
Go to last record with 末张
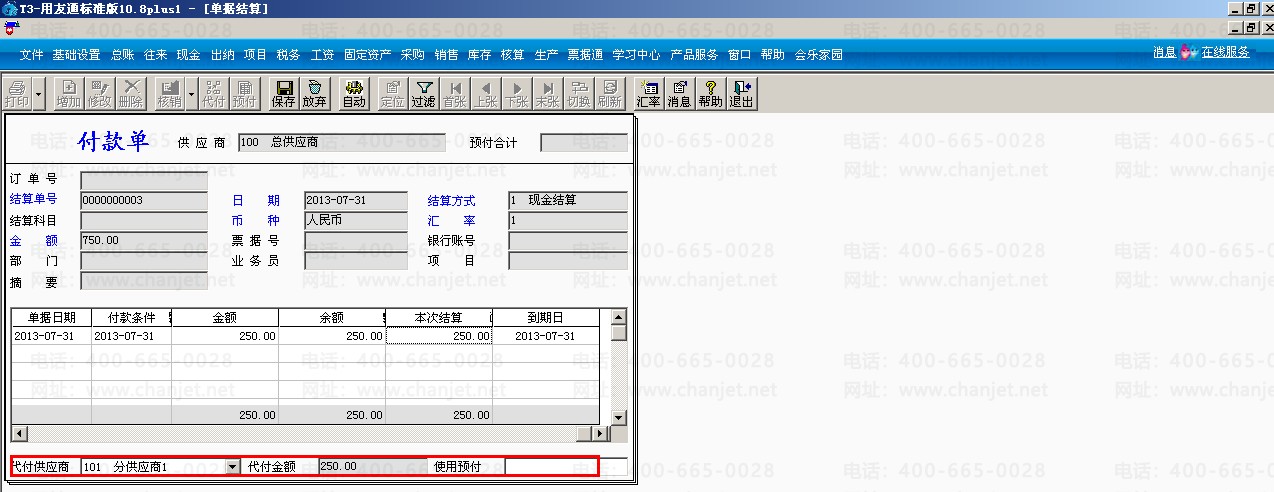pos(548,93)
